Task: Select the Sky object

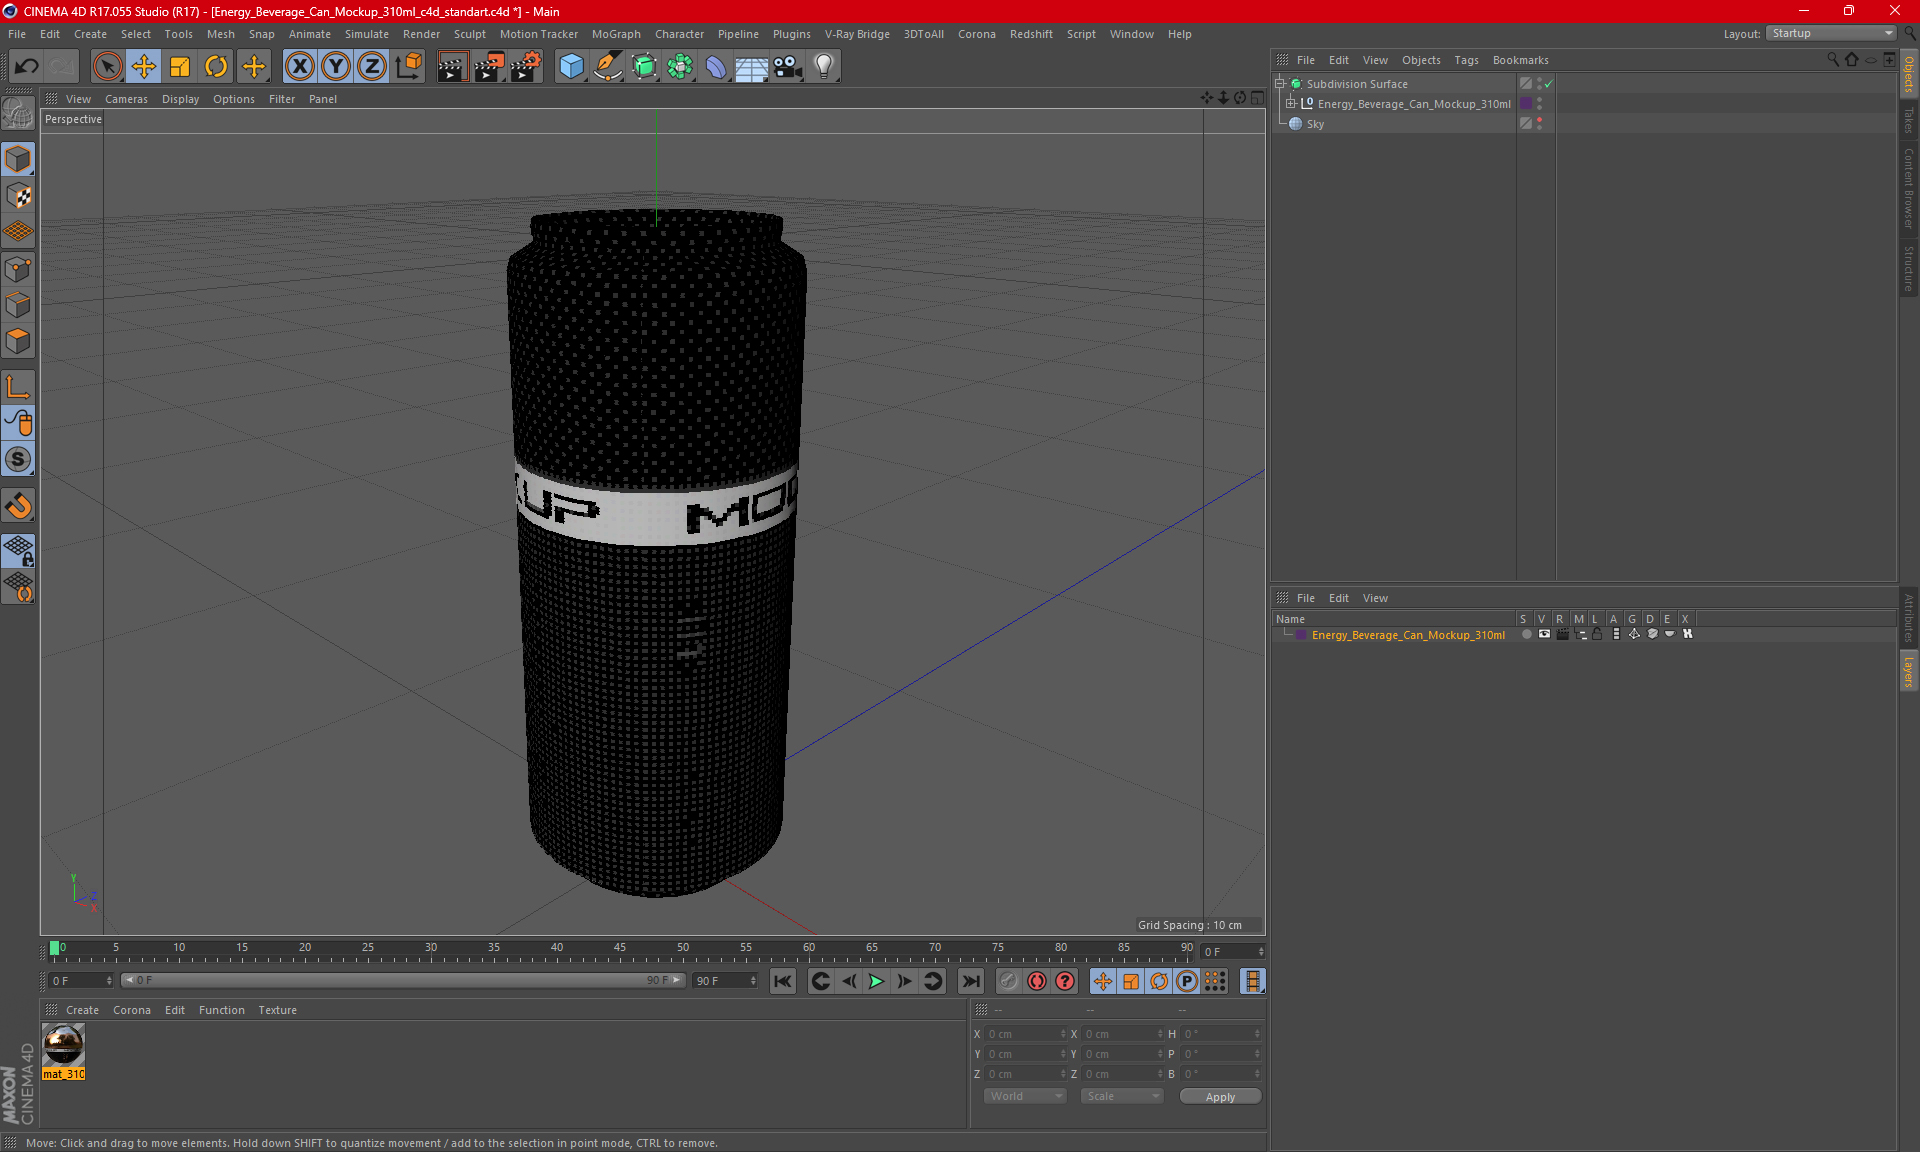Action: pyautogui.click(x=1315, y=124)
